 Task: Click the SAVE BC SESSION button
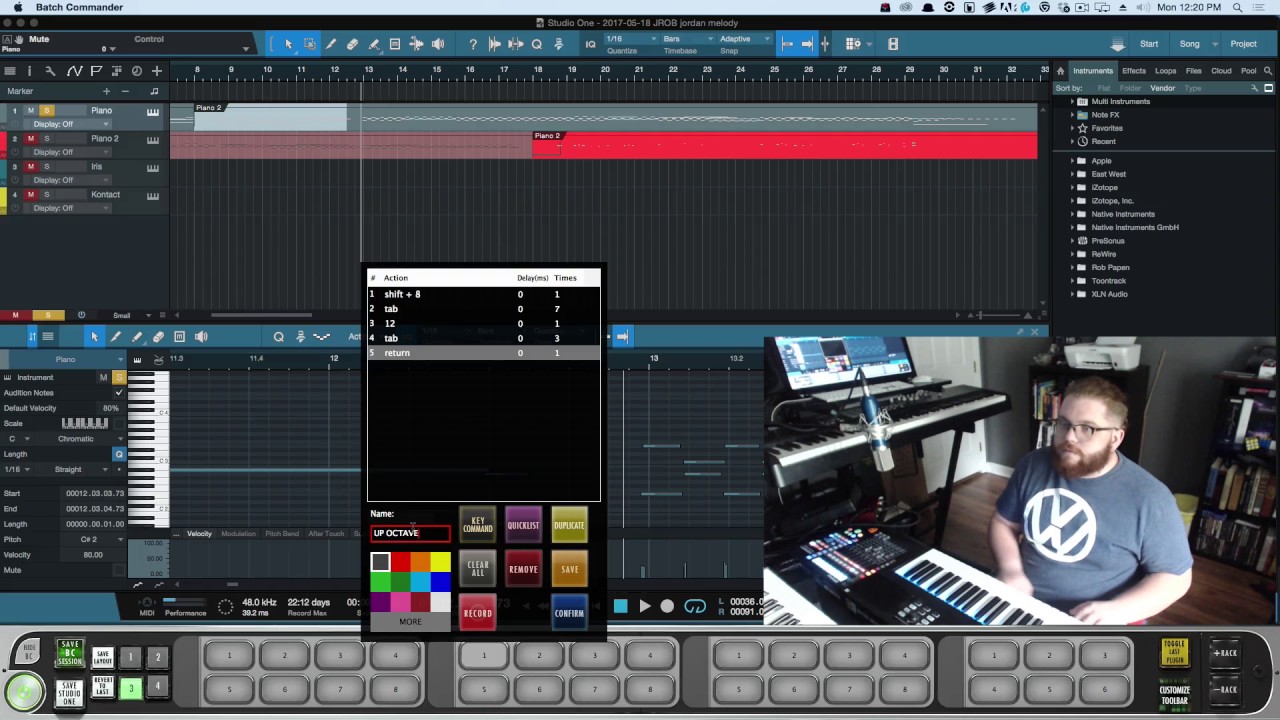click(x=69, y=654)
